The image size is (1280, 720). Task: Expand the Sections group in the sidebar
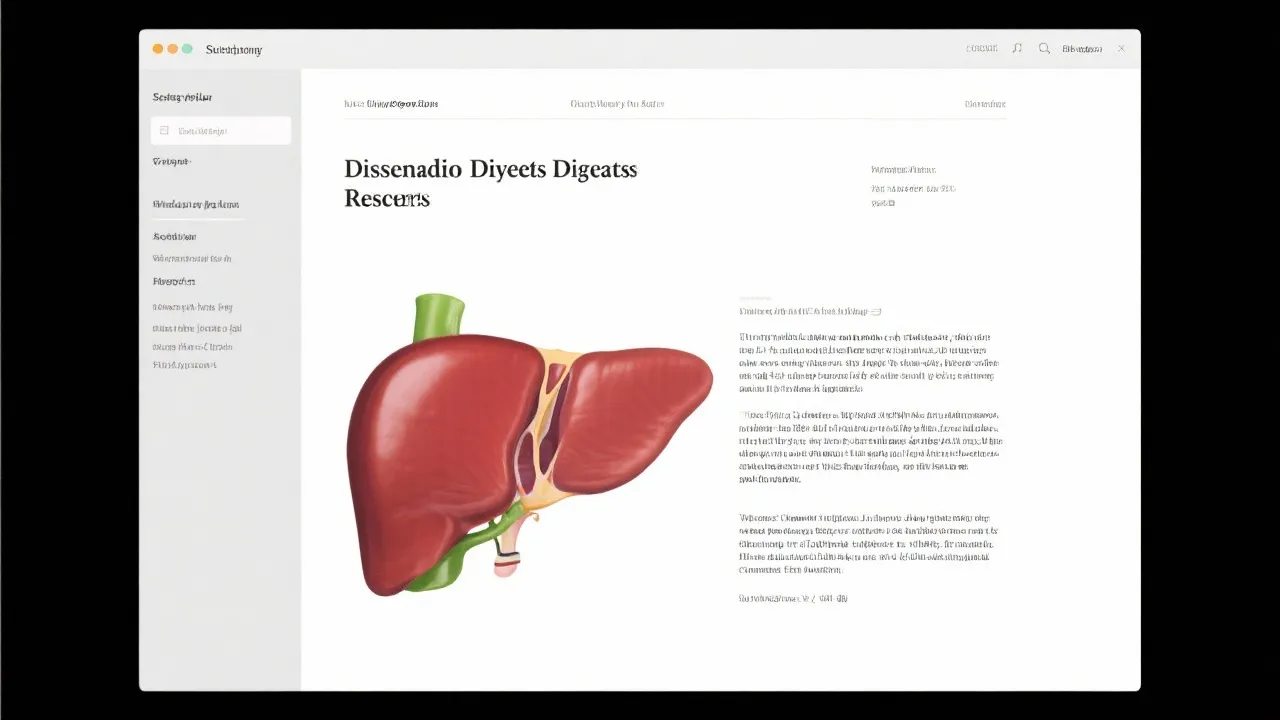(x=173, y=236)
